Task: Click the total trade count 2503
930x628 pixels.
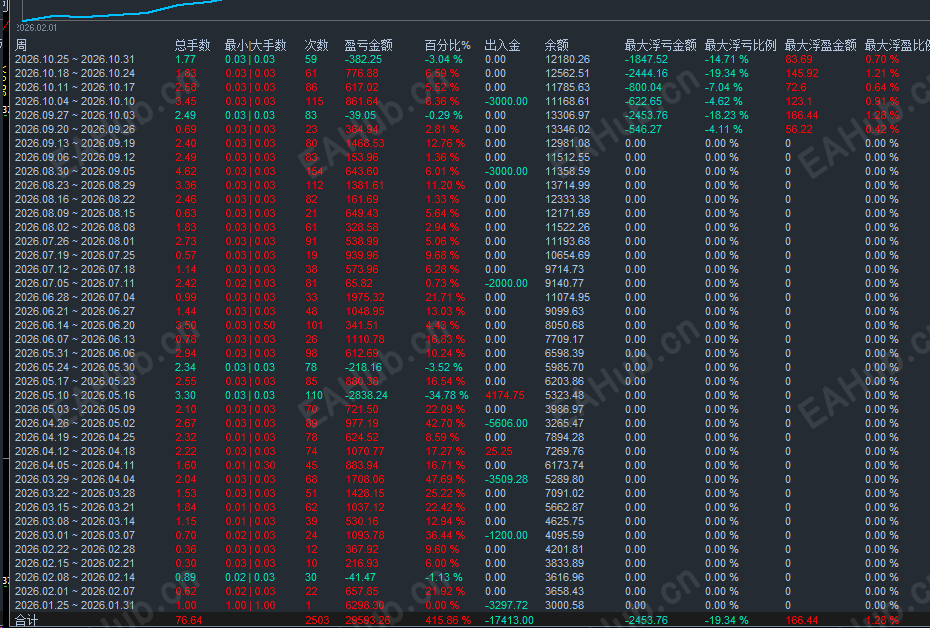Action: [x=317, y=621]
